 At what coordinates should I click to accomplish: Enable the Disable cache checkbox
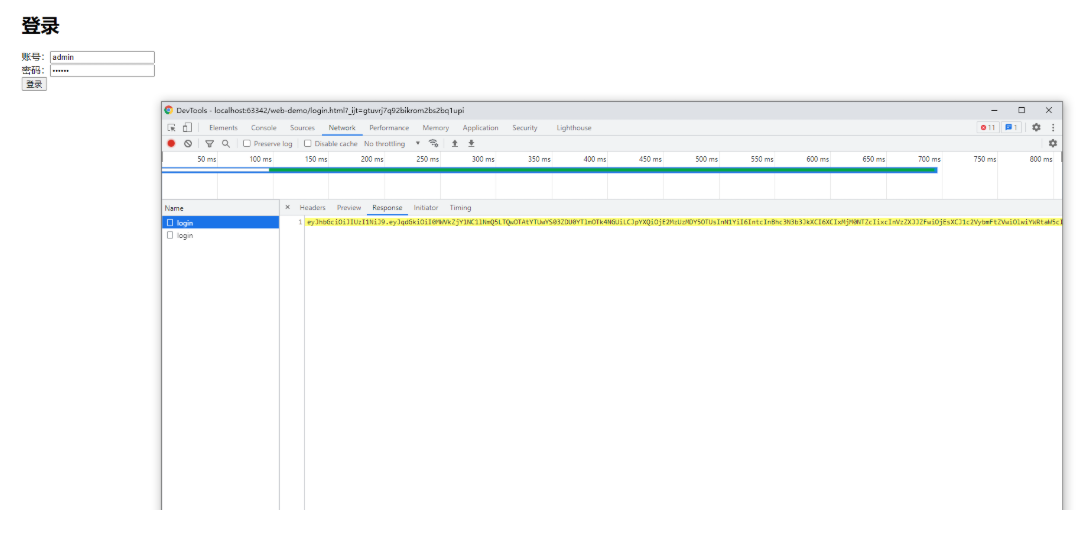[x=308, y=143]
